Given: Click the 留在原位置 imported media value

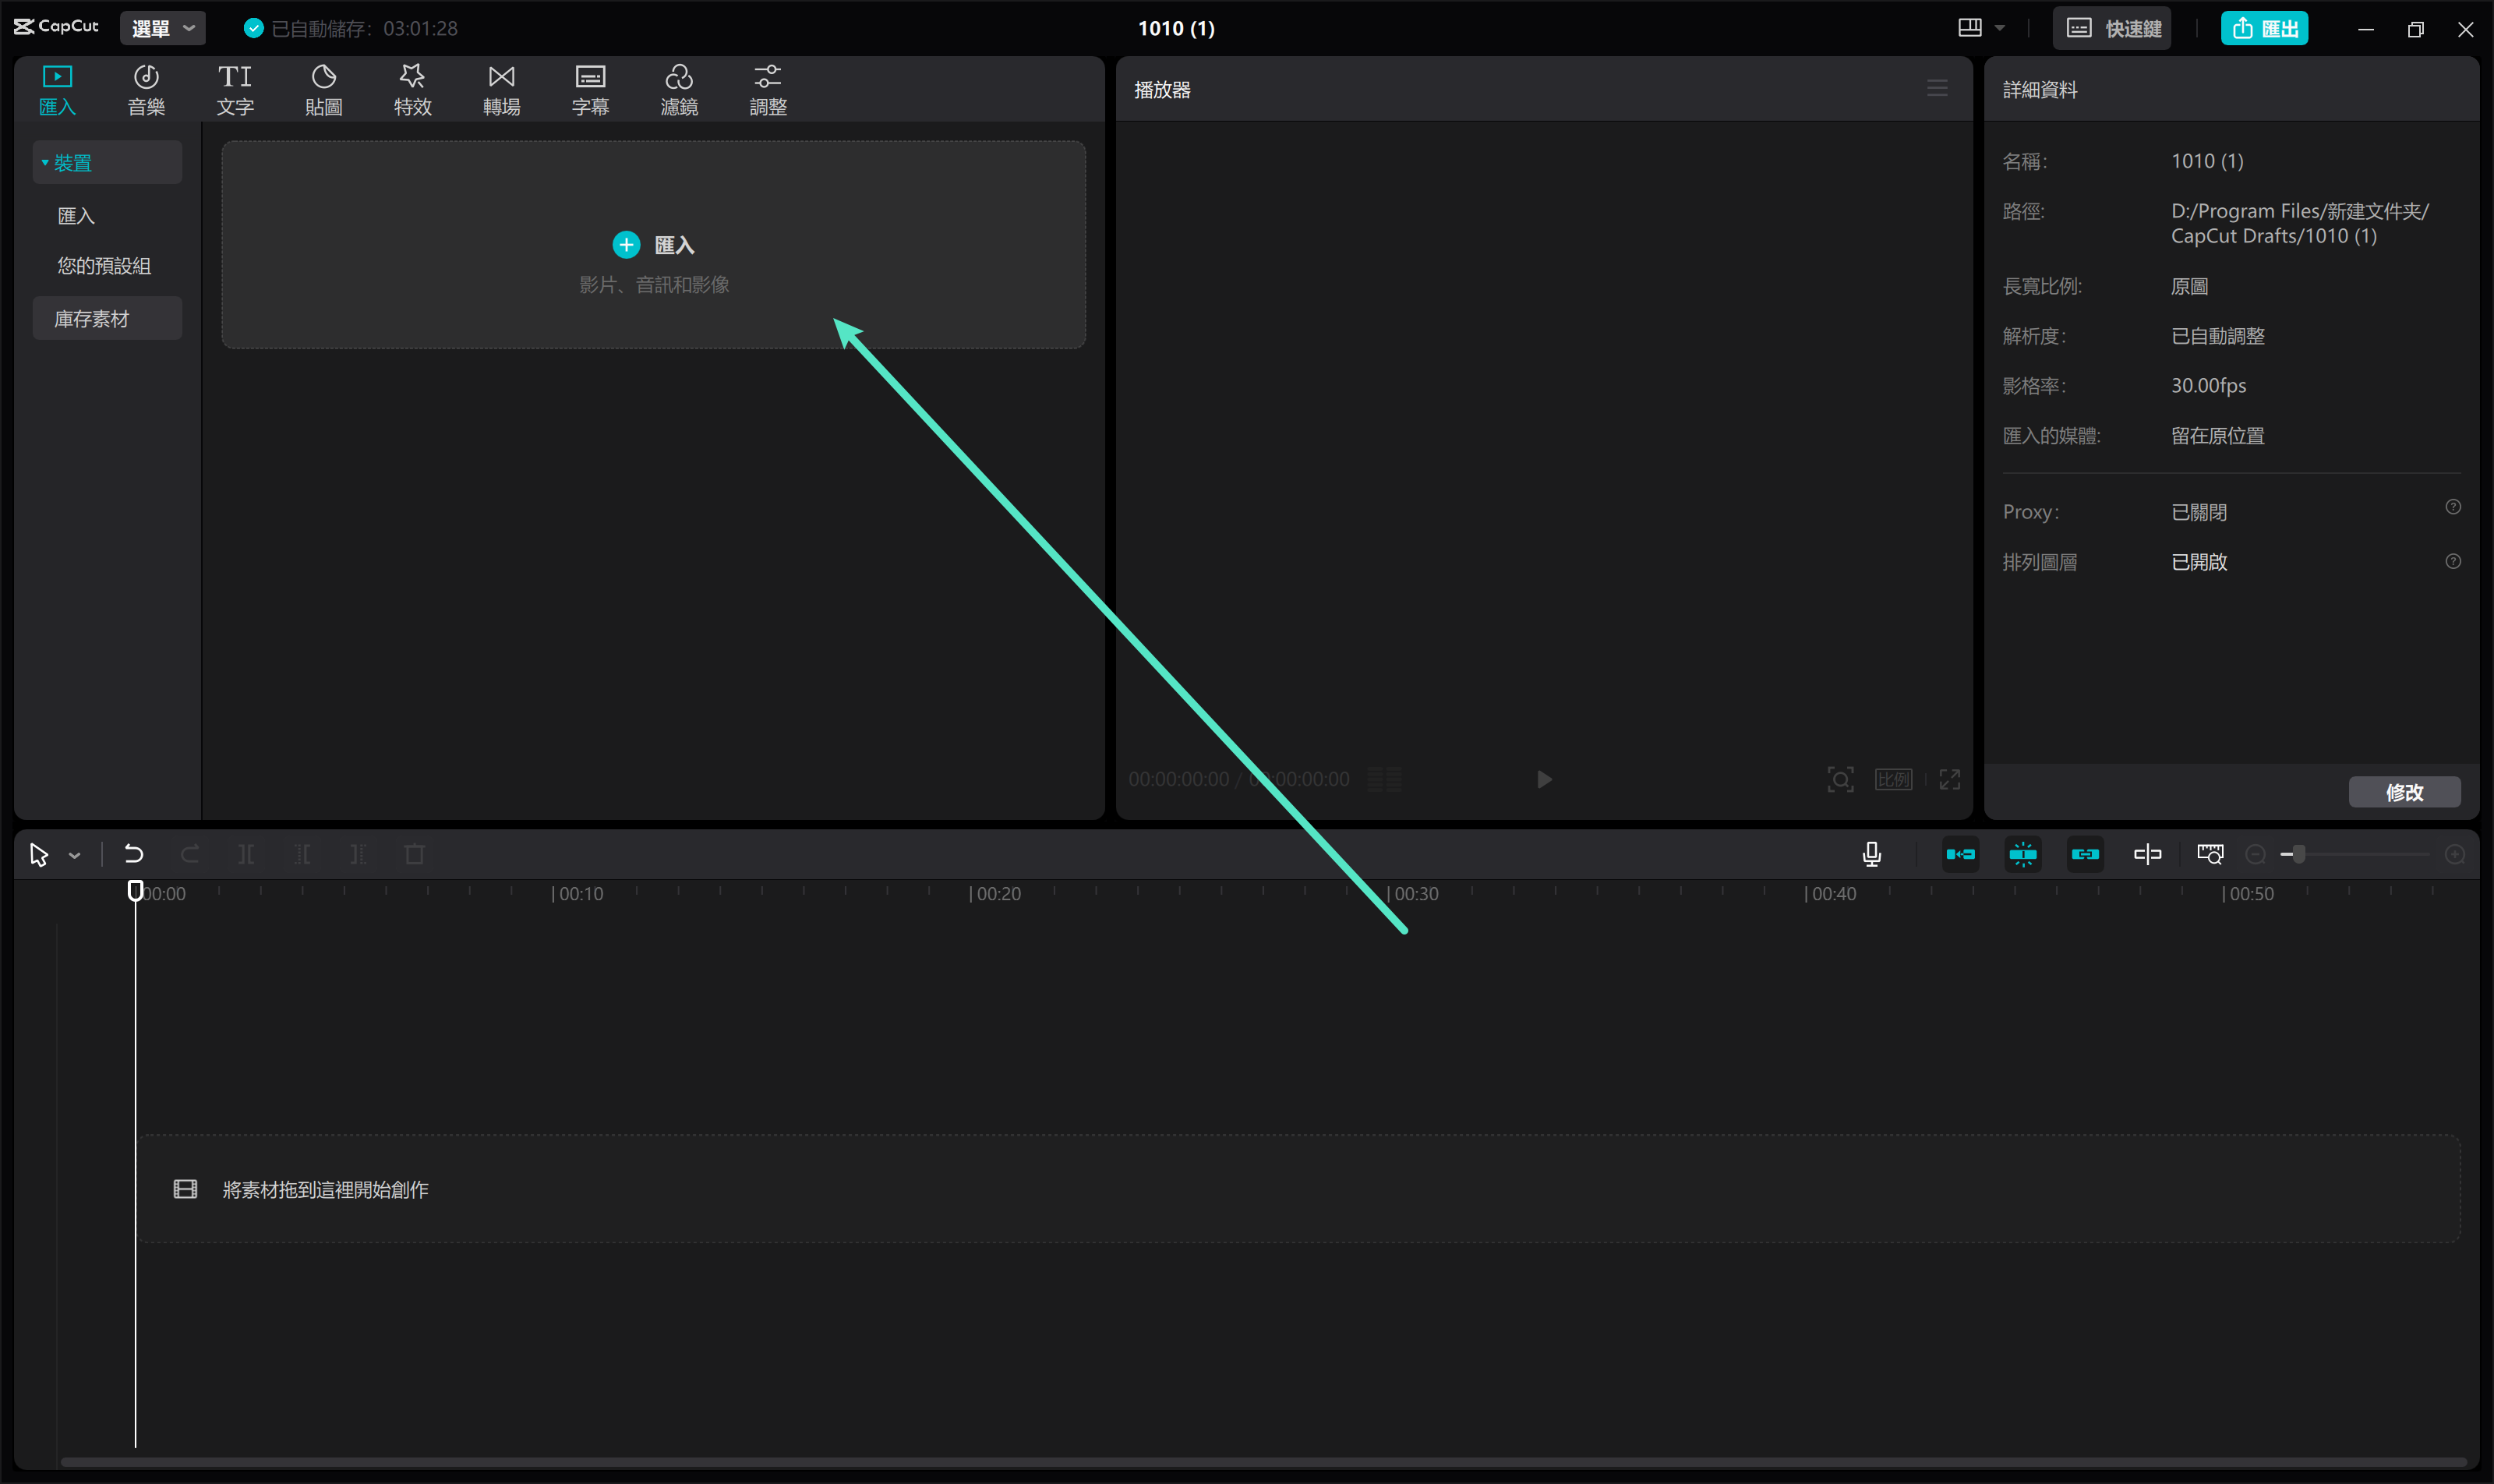Looking at the screenshot, I should coord(2217,436).
